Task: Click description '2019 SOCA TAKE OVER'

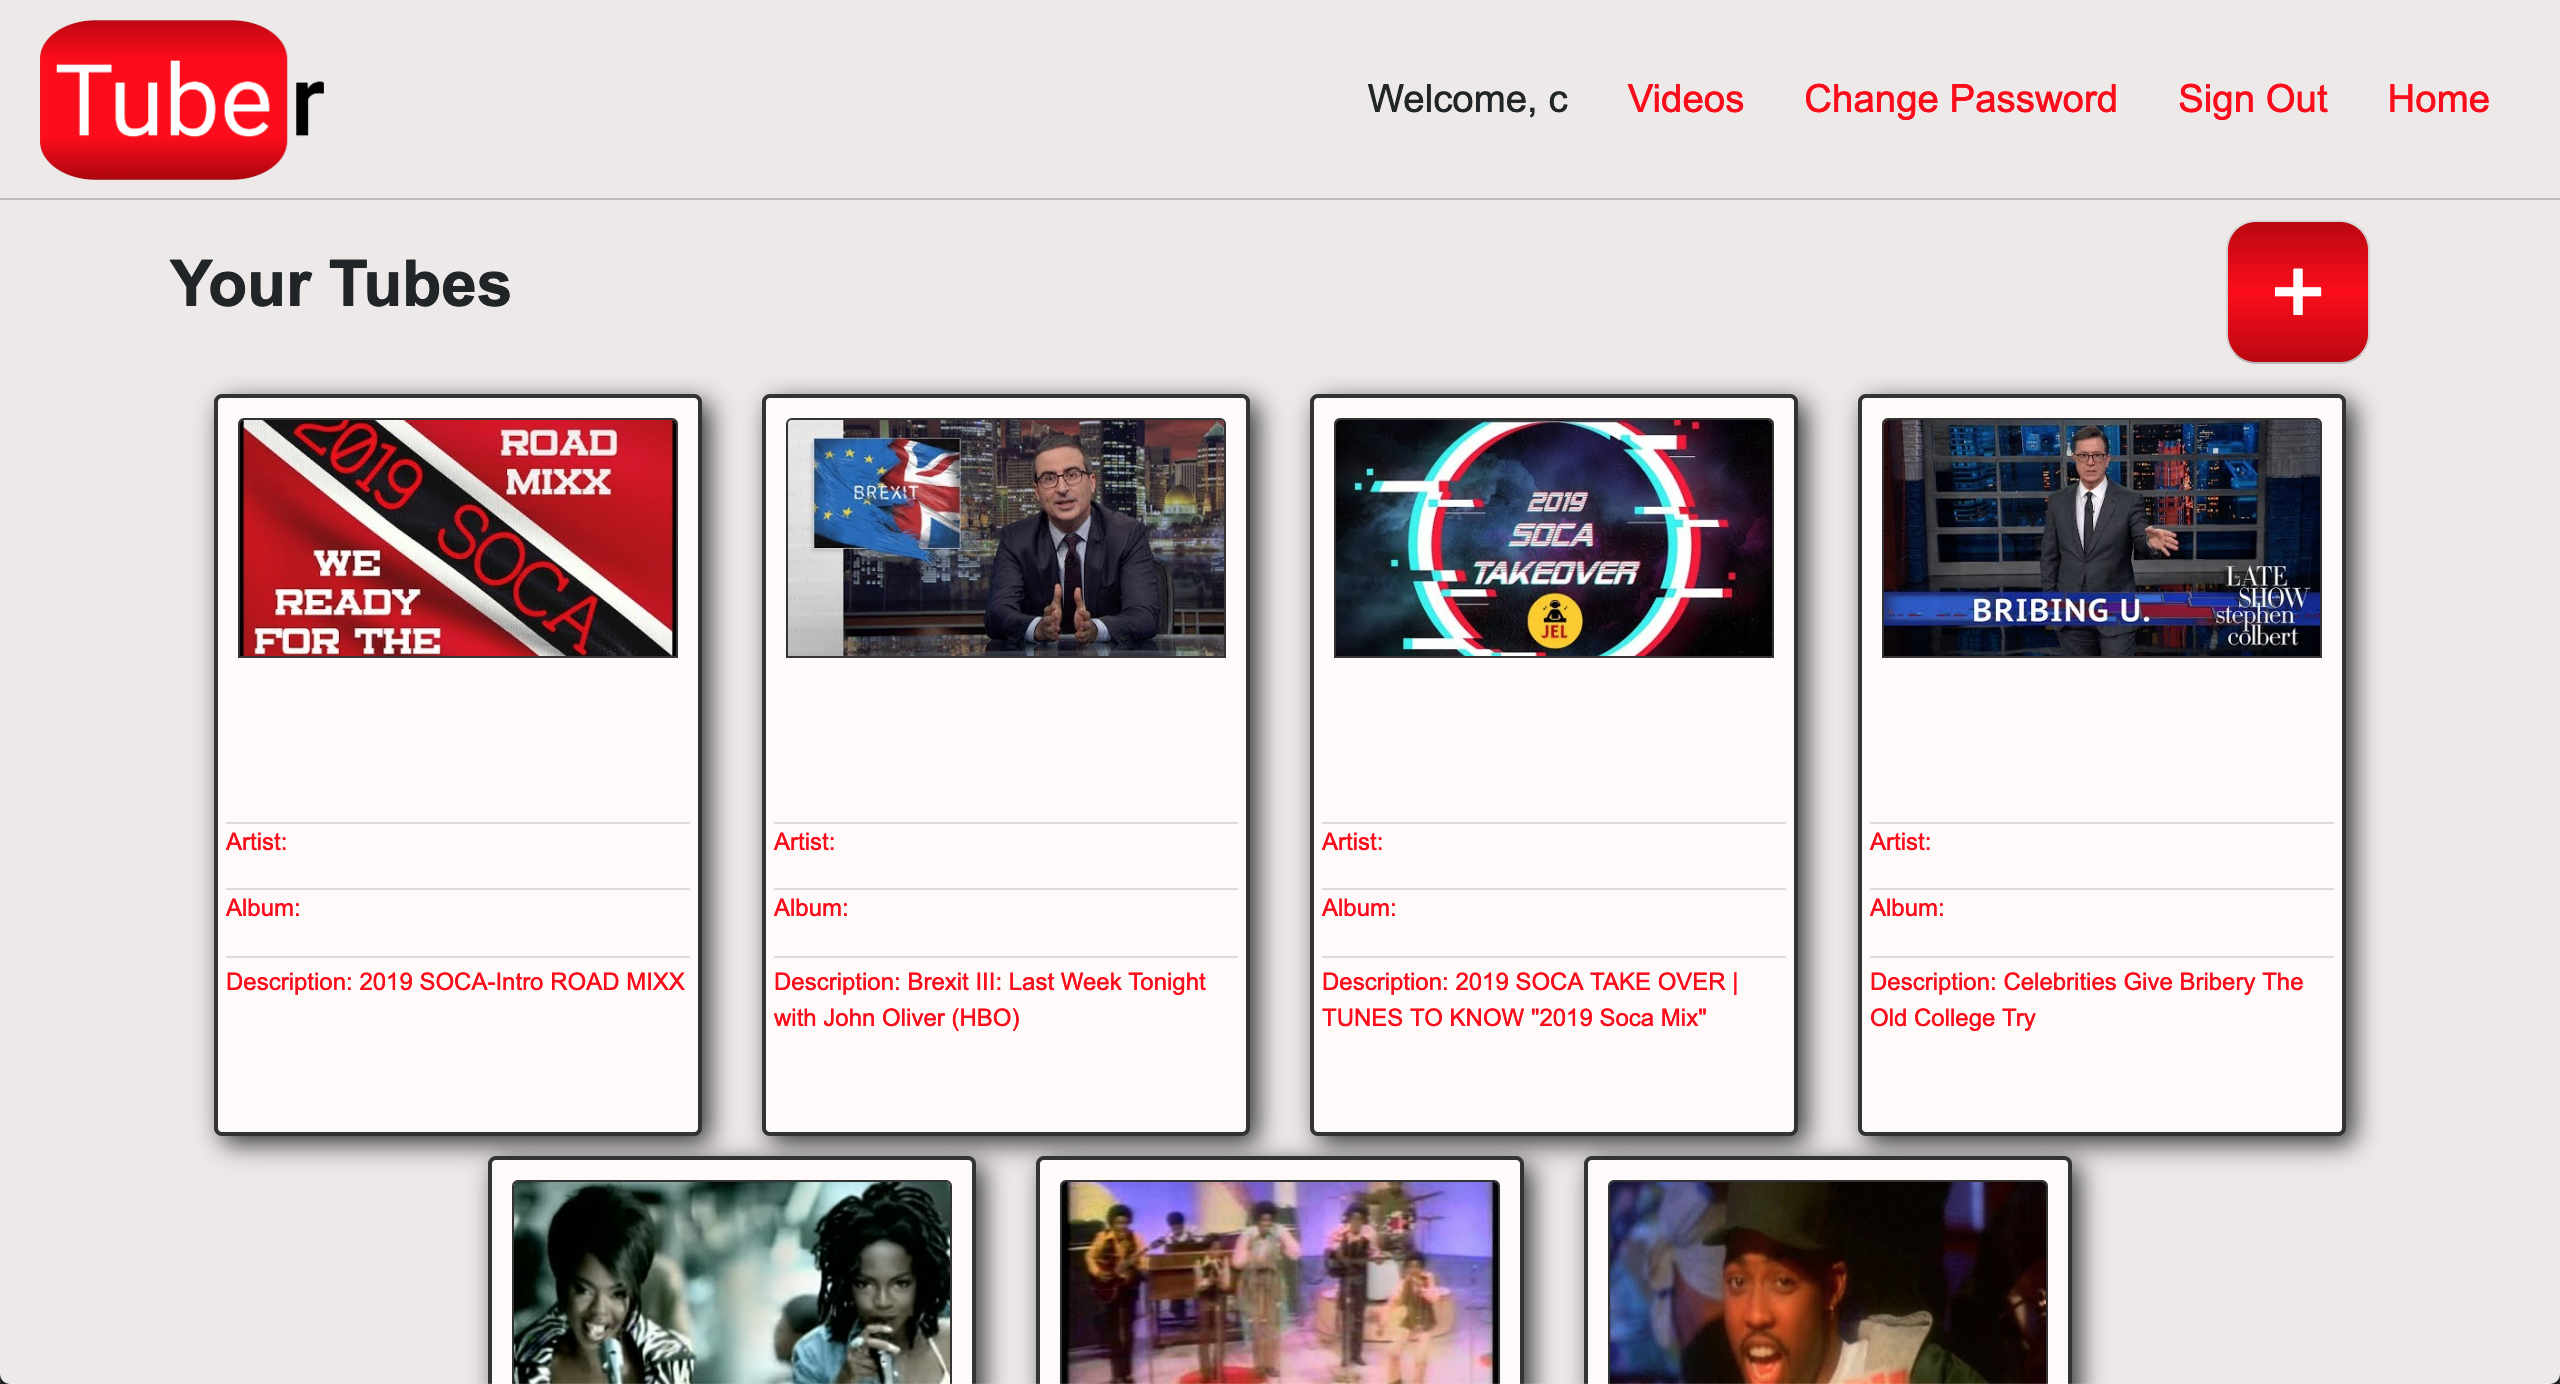Action: (x=1530, y=1000)
